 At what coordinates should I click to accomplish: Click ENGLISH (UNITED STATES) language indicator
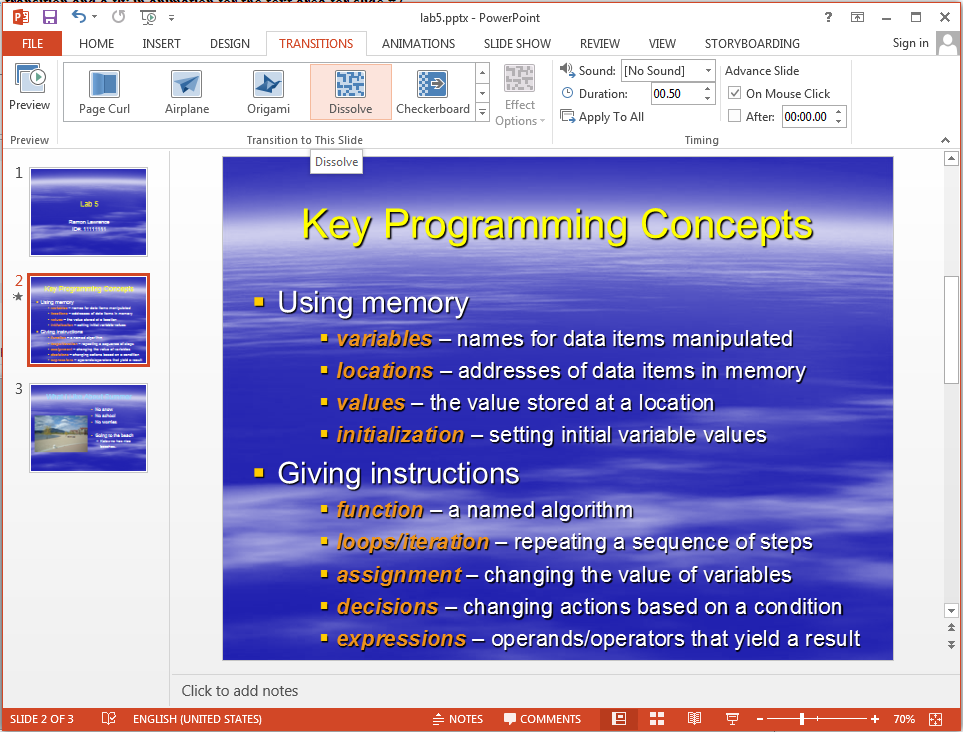point(197,719)
